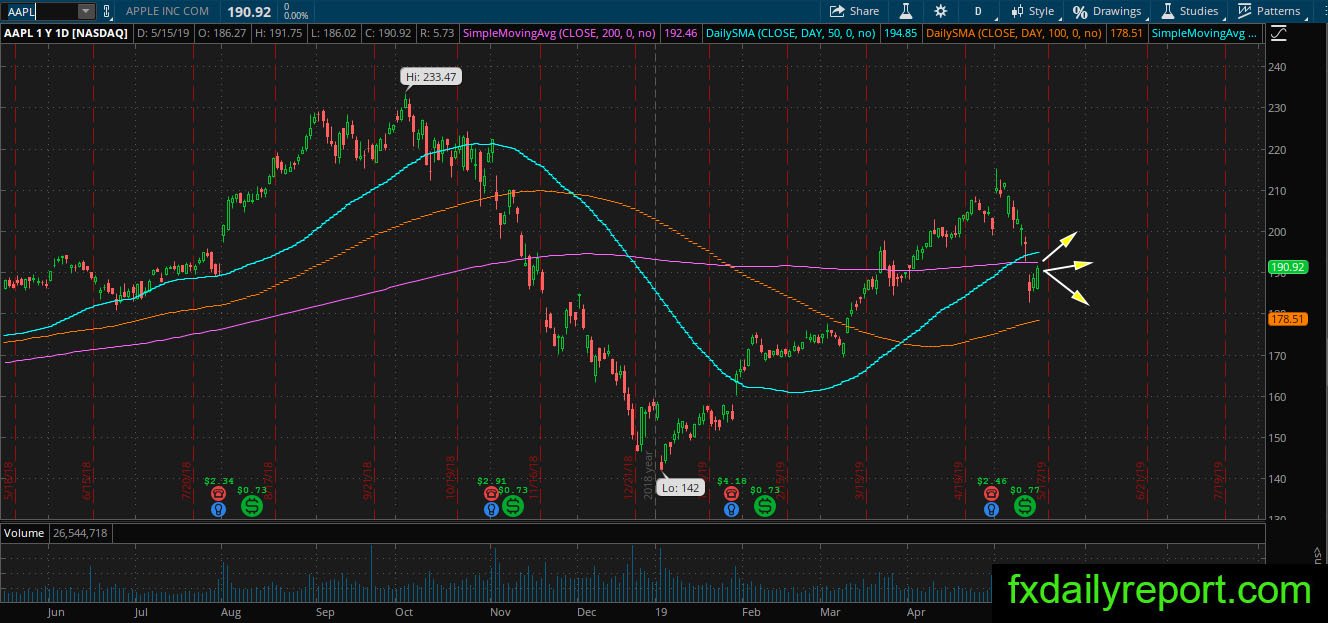Click the 194.85 DailySMA value

(900, 33)
